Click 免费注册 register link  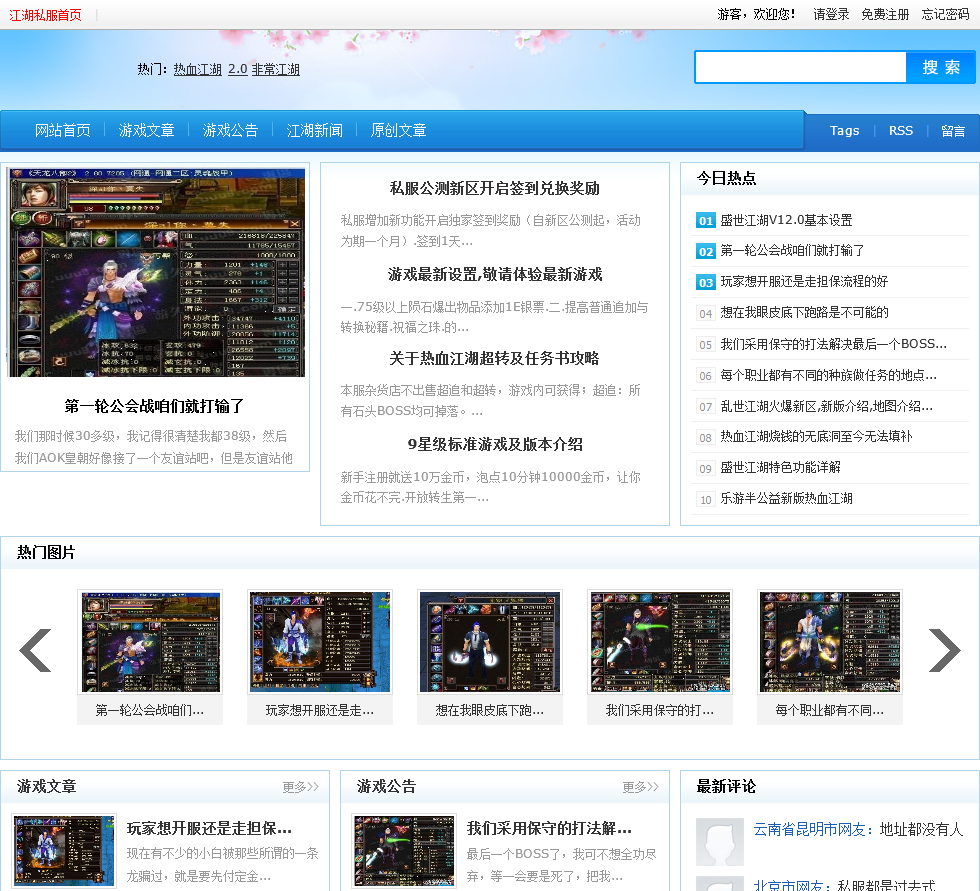pos(885,14)
